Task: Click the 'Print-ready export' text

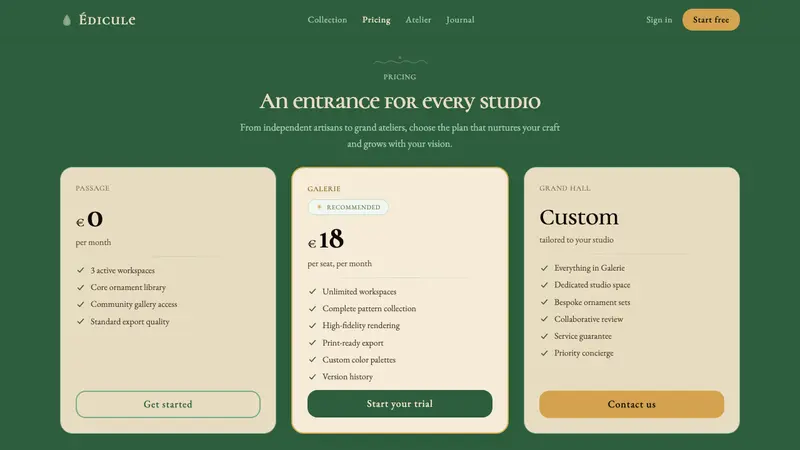Action: pos(353,343)
